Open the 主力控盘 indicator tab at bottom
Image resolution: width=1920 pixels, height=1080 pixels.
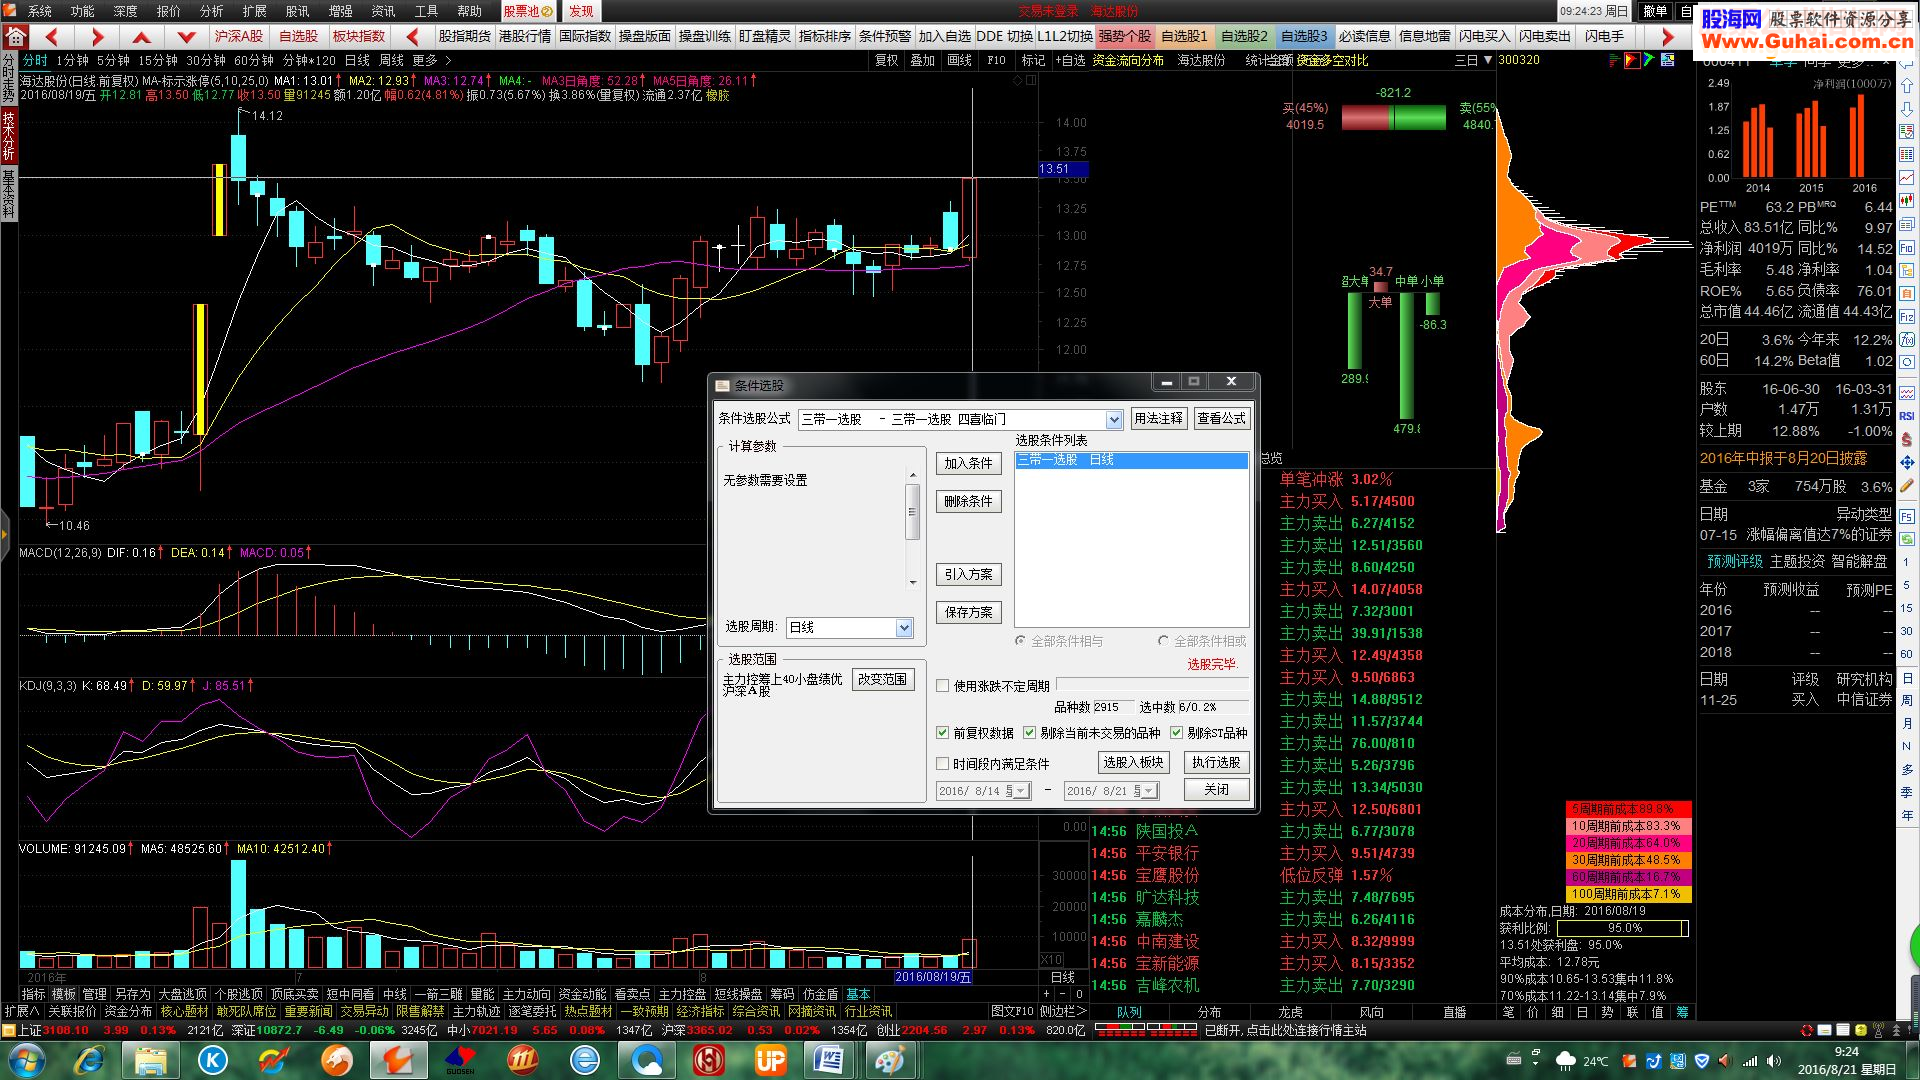pos(682,995)
